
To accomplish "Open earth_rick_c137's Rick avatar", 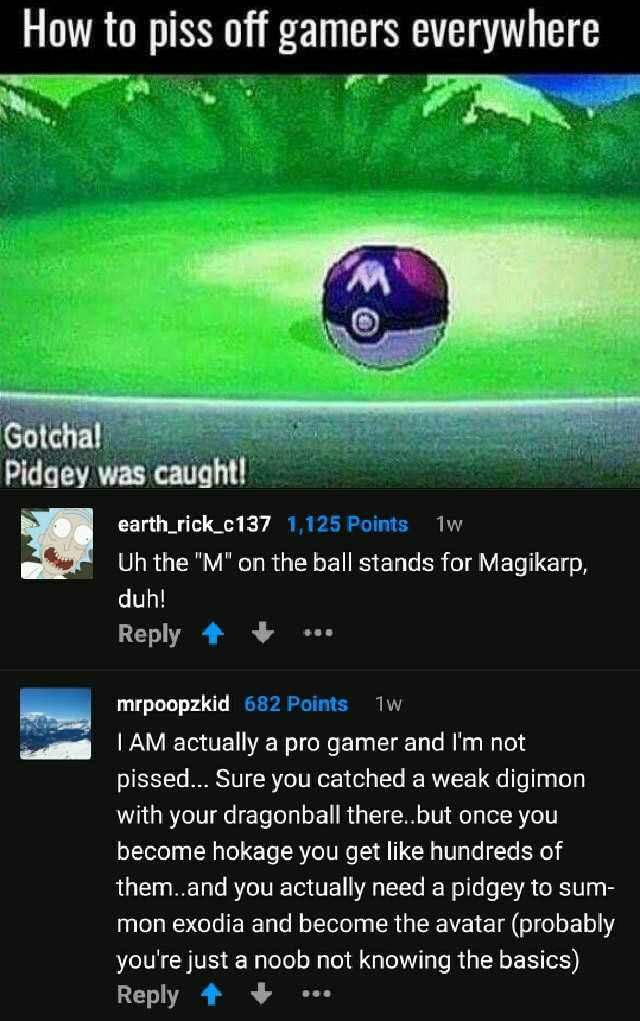I will point(57,544).
